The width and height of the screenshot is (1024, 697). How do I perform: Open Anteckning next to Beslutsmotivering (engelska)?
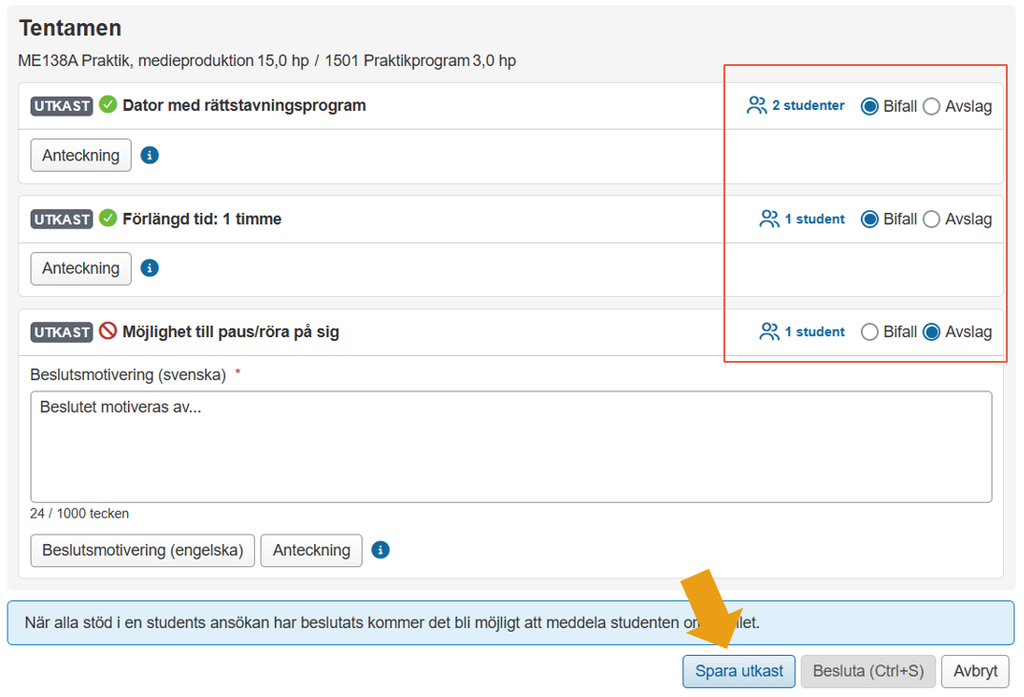coord(312,550)
